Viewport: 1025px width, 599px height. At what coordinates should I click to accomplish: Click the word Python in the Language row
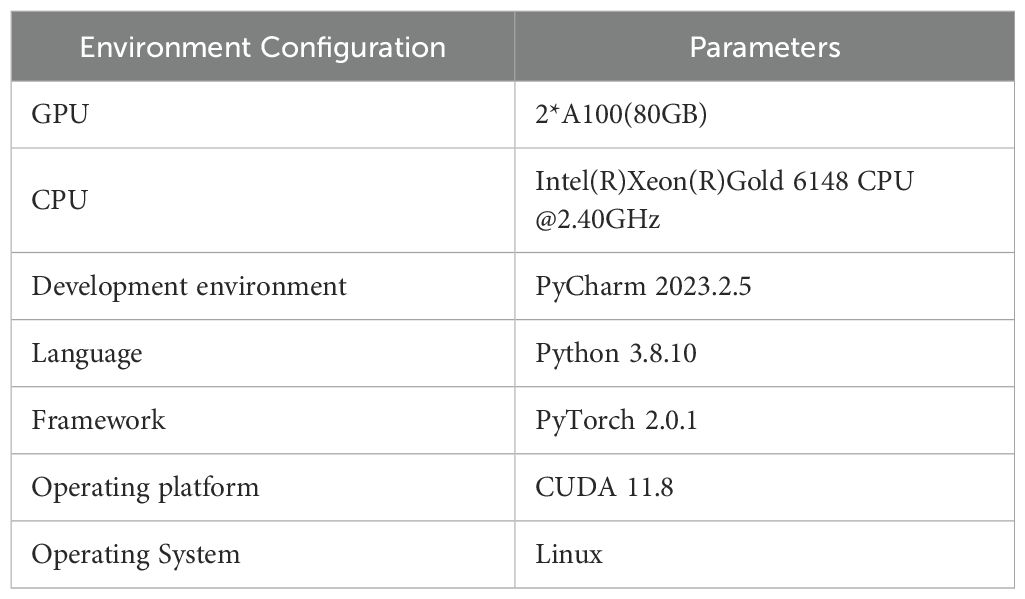(577, 353)
